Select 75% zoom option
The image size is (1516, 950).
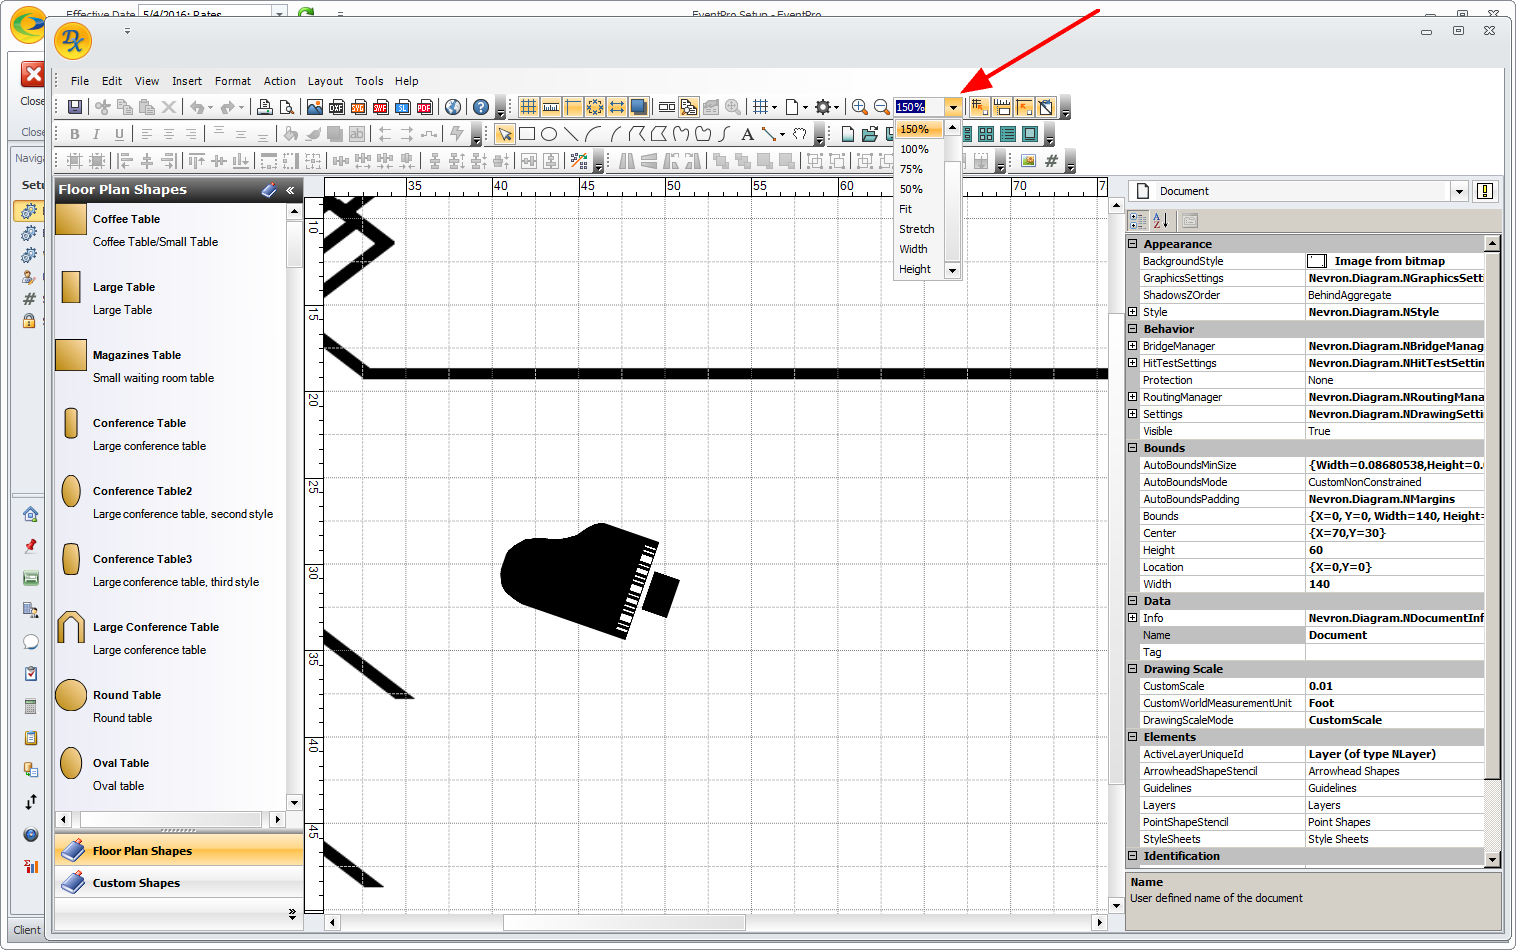(x=919, y=169)
